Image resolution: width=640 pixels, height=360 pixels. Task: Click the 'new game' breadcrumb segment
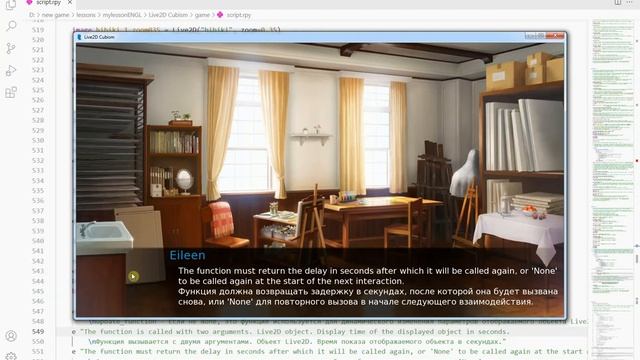click(56, 15)
